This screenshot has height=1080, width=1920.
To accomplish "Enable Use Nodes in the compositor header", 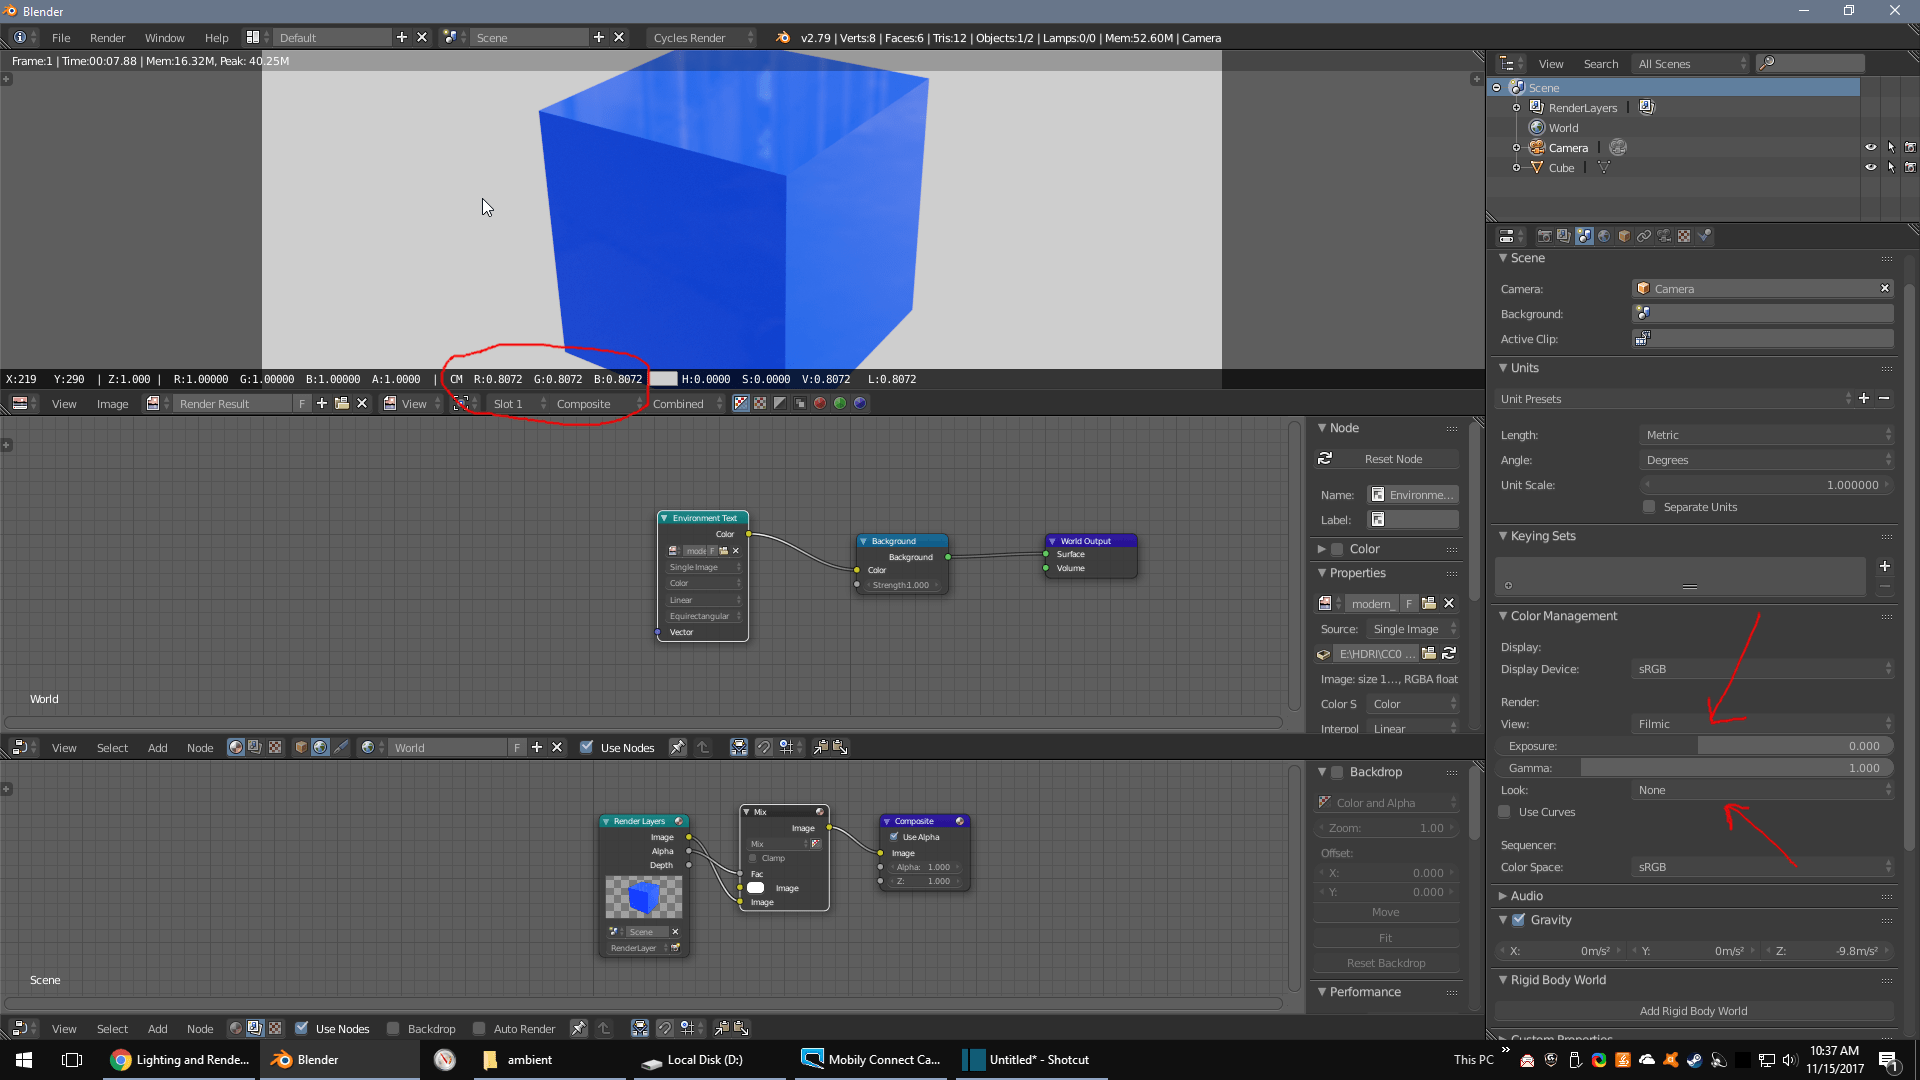I will (302, 1028).
